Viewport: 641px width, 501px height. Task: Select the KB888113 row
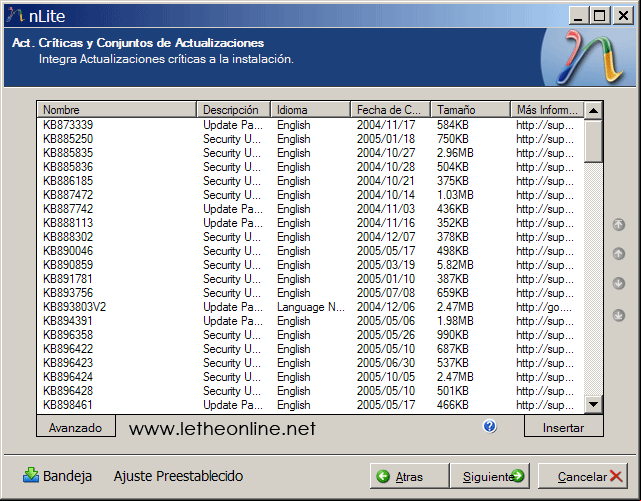coord(311,223)
